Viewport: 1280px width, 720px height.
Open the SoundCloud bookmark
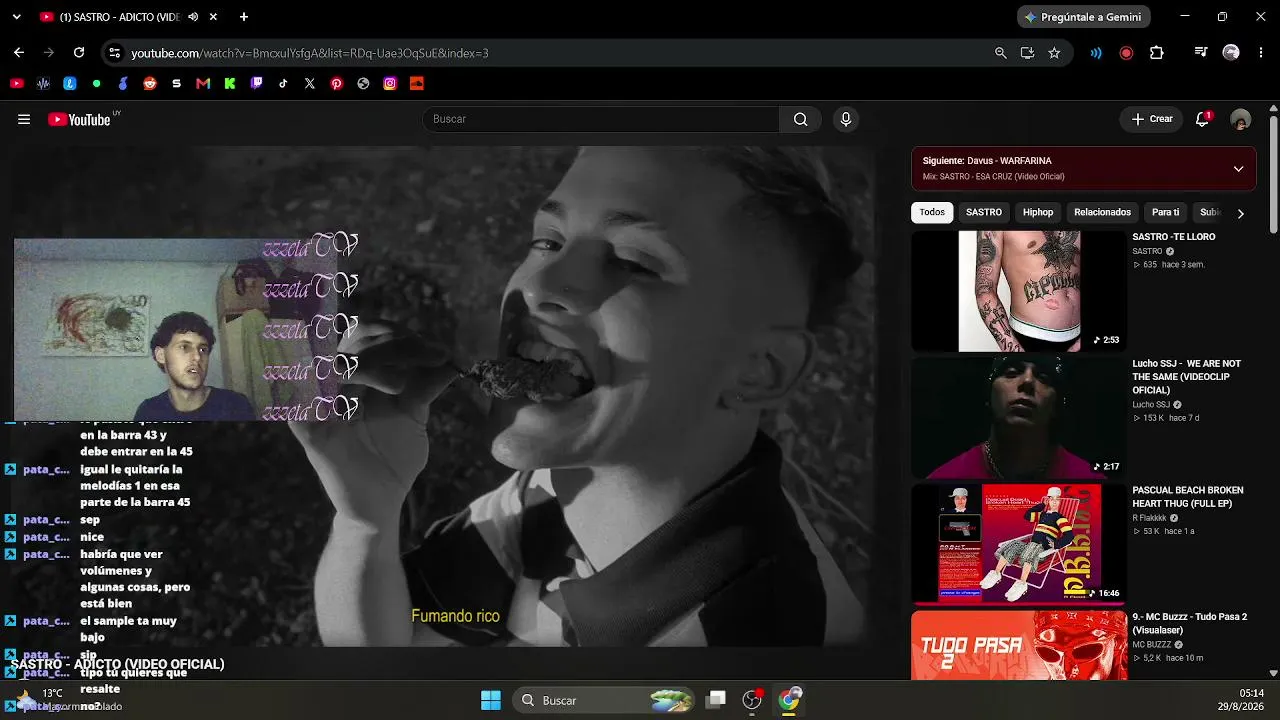[x=417, y=84]
